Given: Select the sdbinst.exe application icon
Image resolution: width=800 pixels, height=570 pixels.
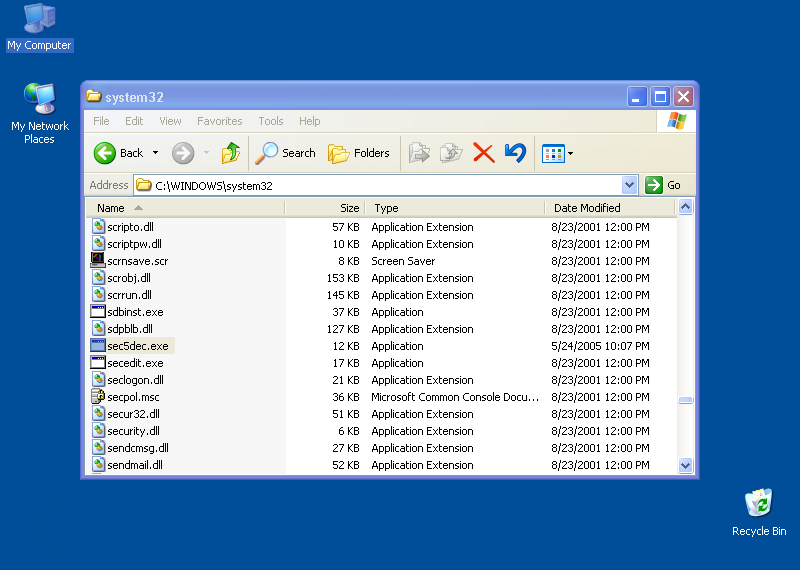Looking at the screenshot, I should click(x=97, y=311).
